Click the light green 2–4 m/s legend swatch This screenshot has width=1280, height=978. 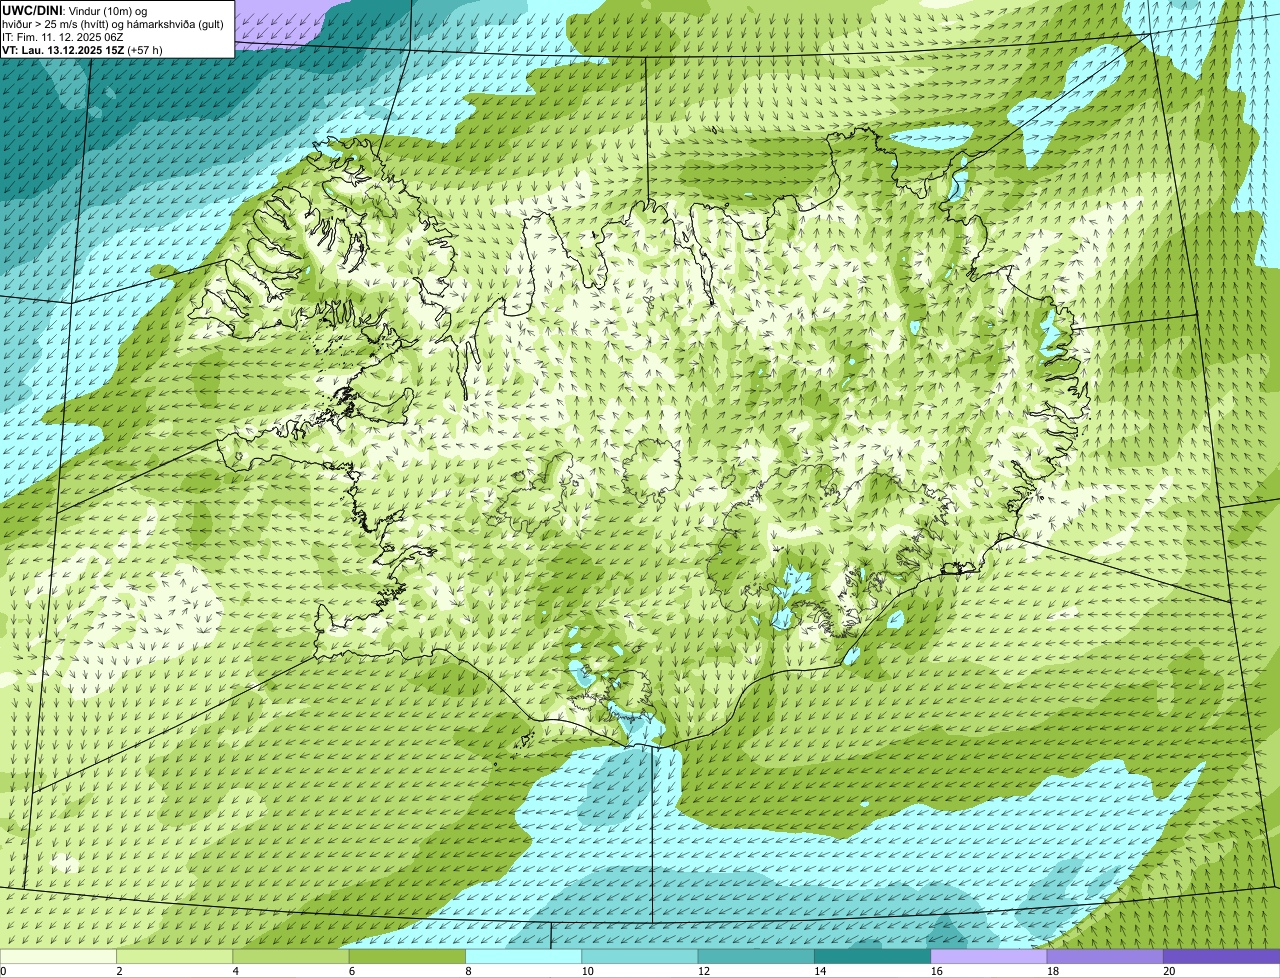pos(174,956)
